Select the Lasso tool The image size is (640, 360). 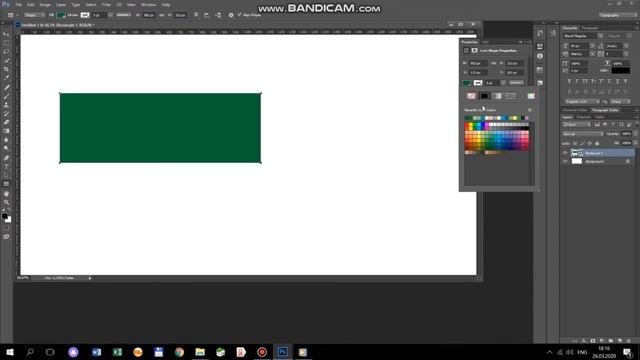[x=6, y=52]
